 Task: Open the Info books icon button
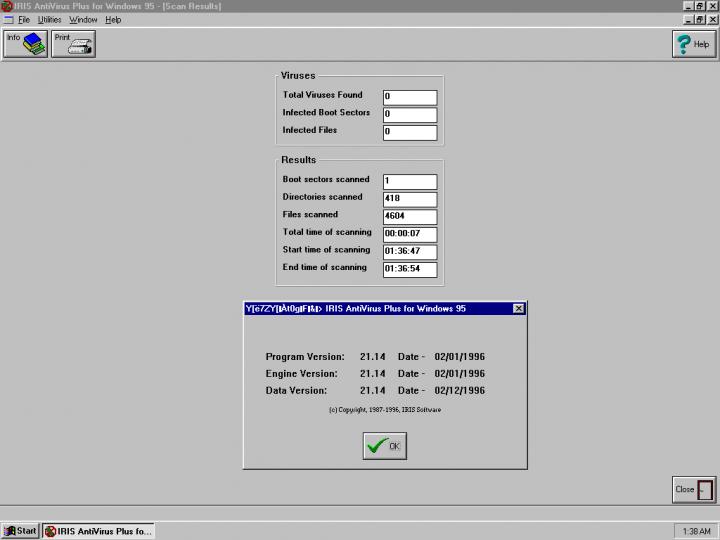pos(26,44)
